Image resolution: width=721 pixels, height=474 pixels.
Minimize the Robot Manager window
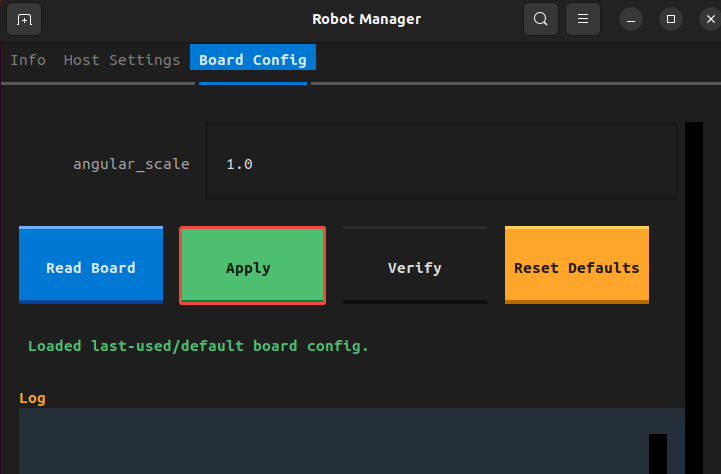(631, 20)
